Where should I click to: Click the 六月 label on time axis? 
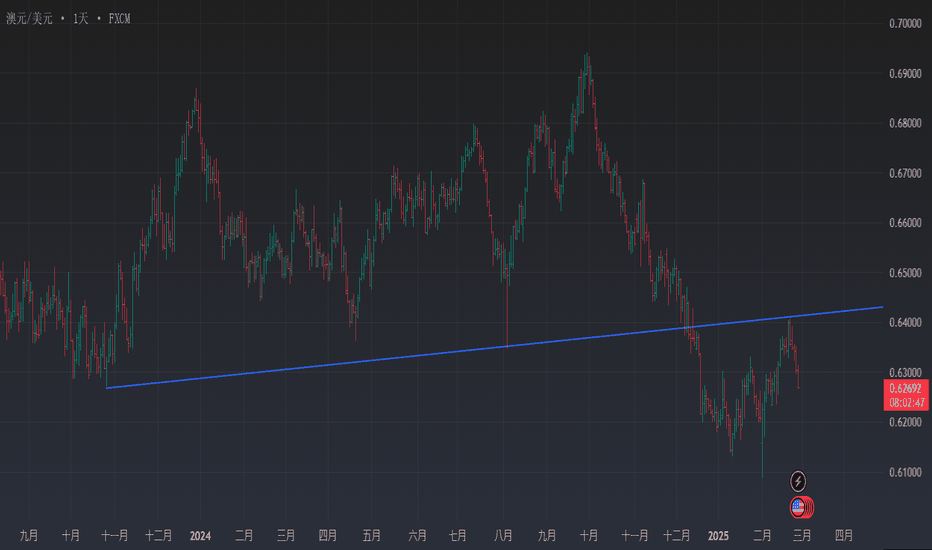416,535
